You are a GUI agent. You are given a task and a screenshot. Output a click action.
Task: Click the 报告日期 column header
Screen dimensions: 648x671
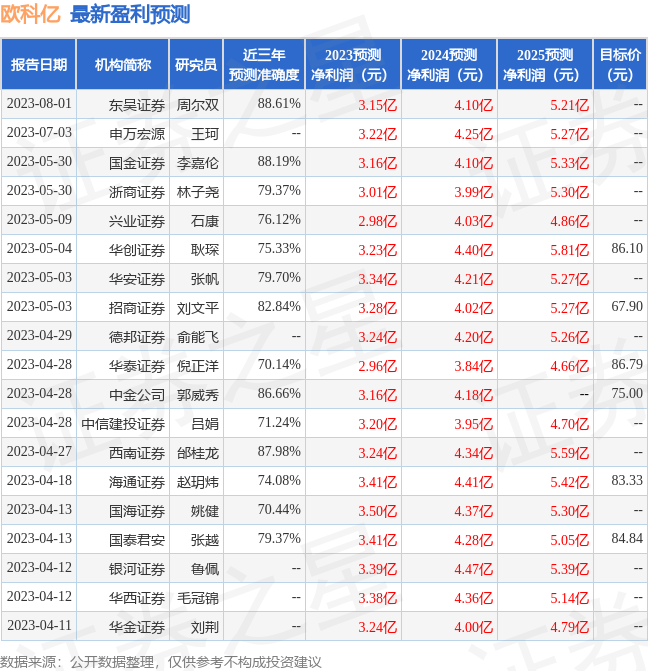(x=39, y=65)
